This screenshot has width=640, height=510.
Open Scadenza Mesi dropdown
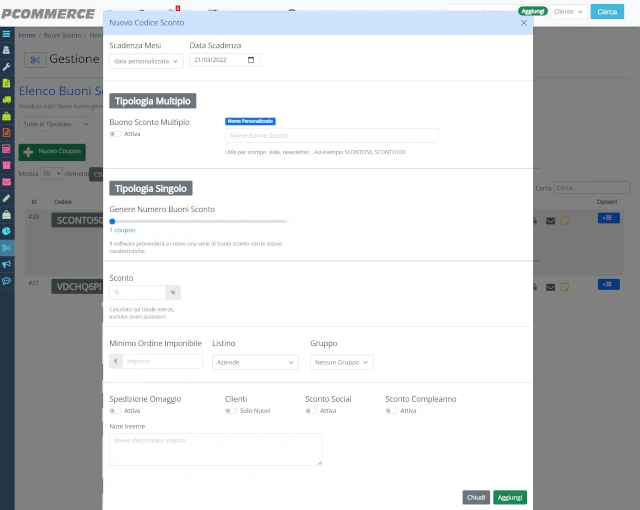click(146, 61)
